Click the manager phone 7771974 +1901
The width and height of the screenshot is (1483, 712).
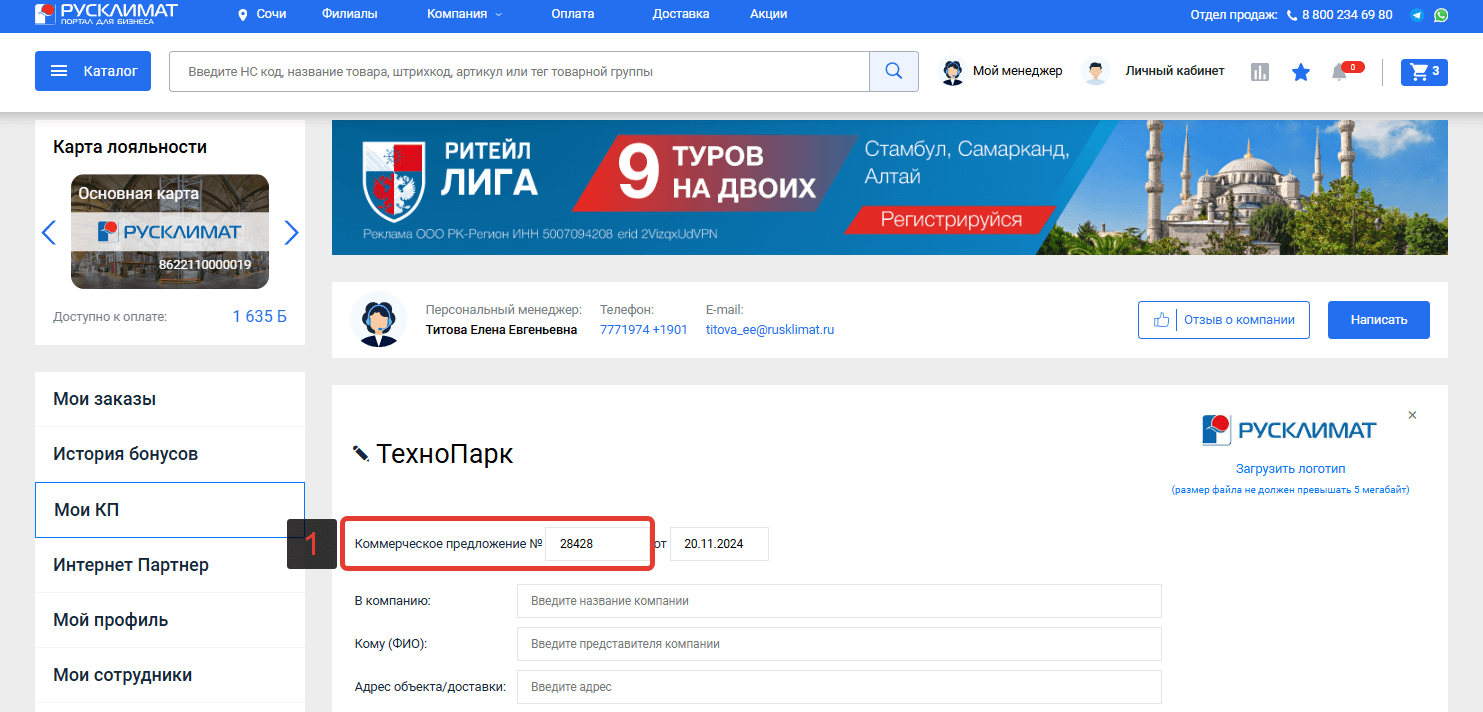click(644, 329)
